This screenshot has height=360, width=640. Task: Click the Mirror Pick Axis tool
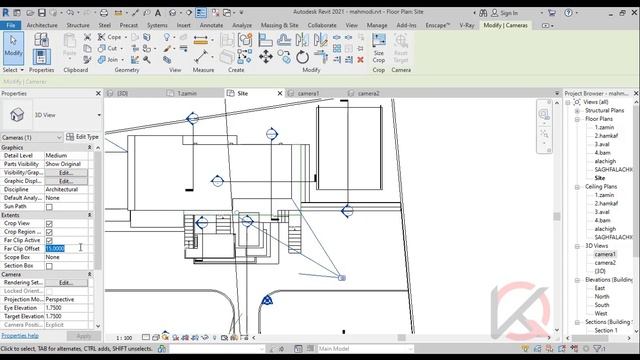[302, 40]
